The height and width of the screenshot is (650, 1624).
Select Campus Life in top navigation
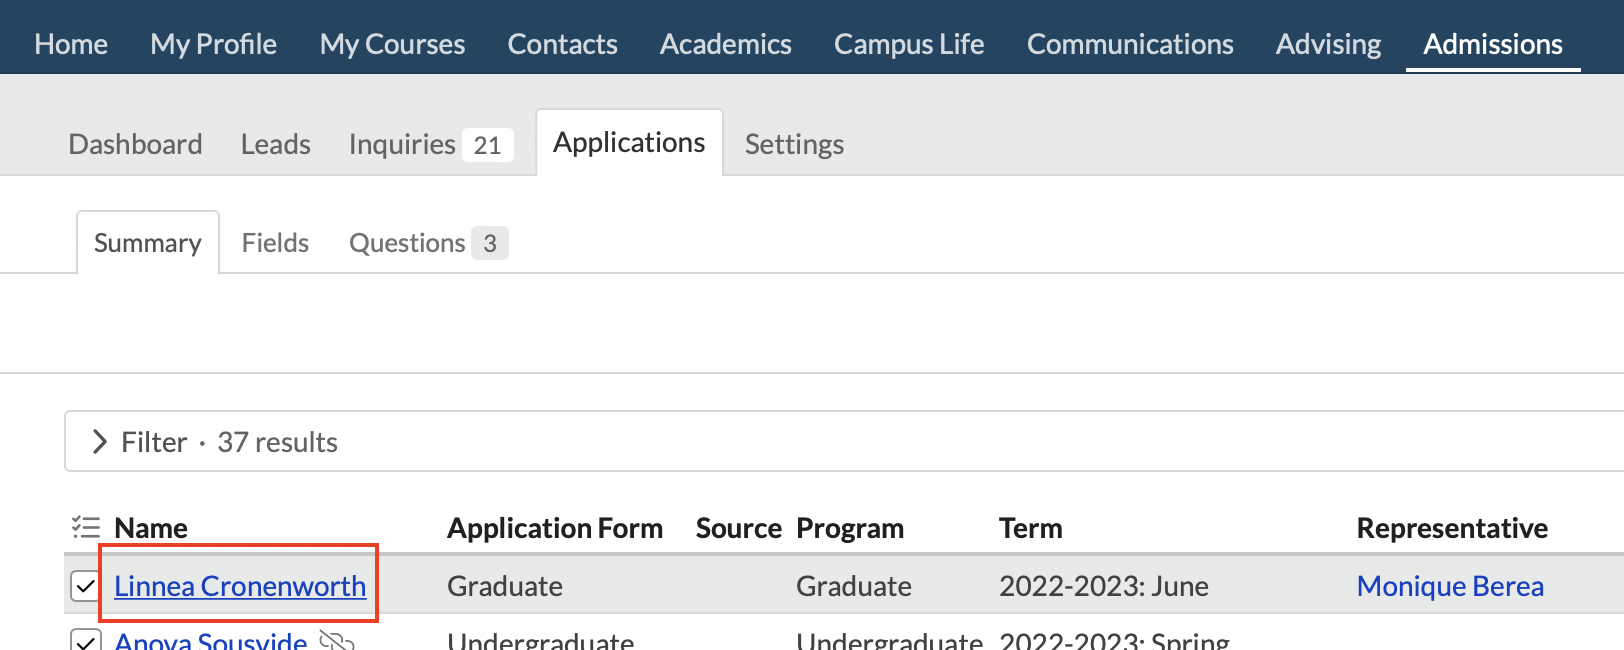coord(909,44)
